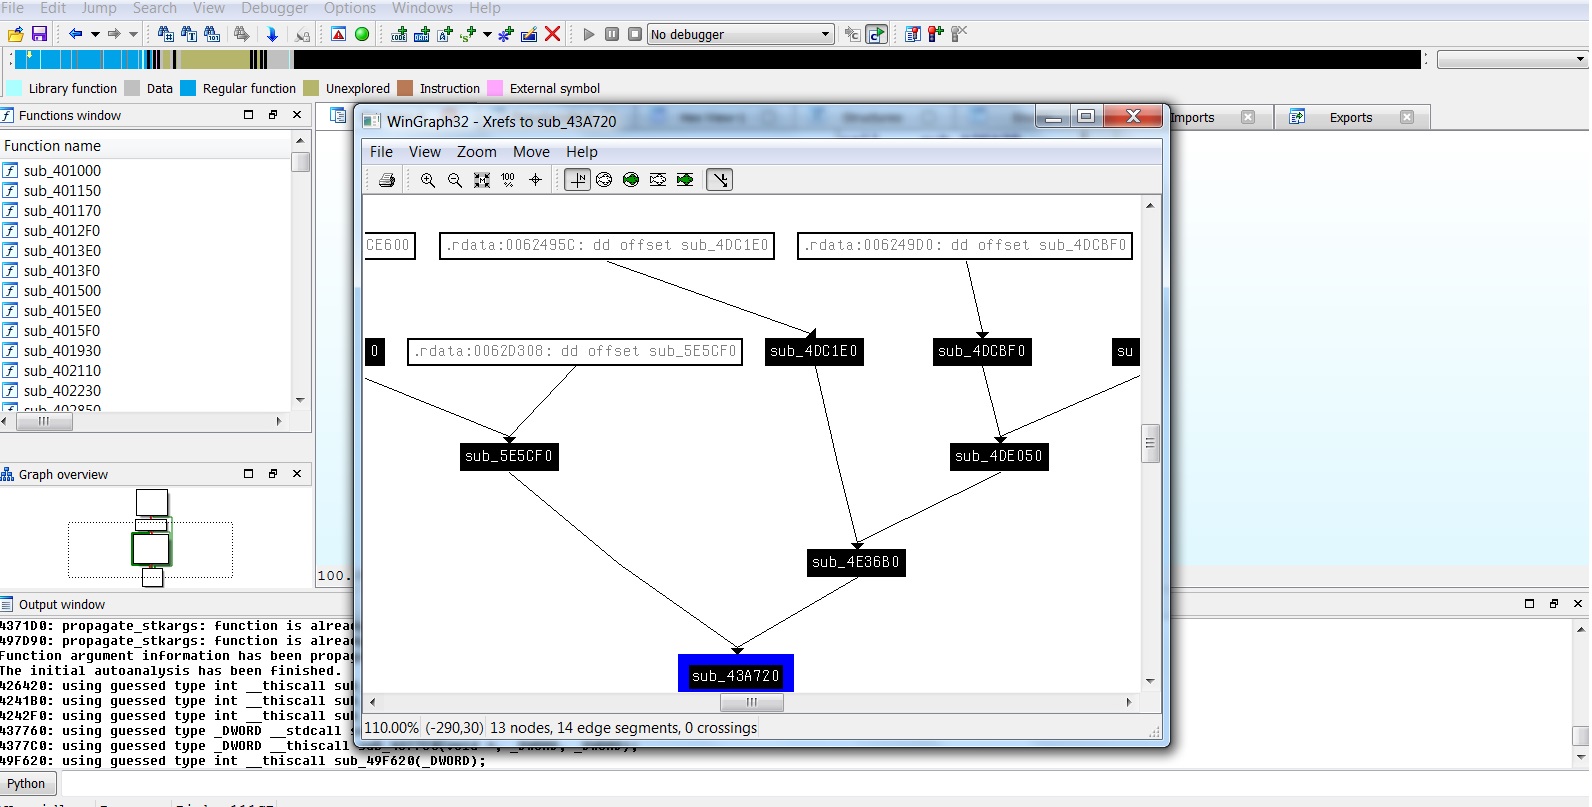The width and height of the screenshot is (1592, 807).
Task: Click the Python console button
Action: [27, 783]
